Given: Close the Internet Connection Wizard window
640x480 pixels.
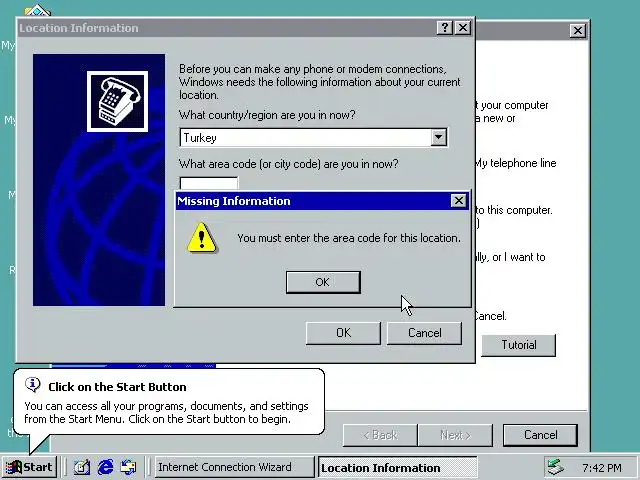Looking at the screenshot, I should [x=578, y=31].
